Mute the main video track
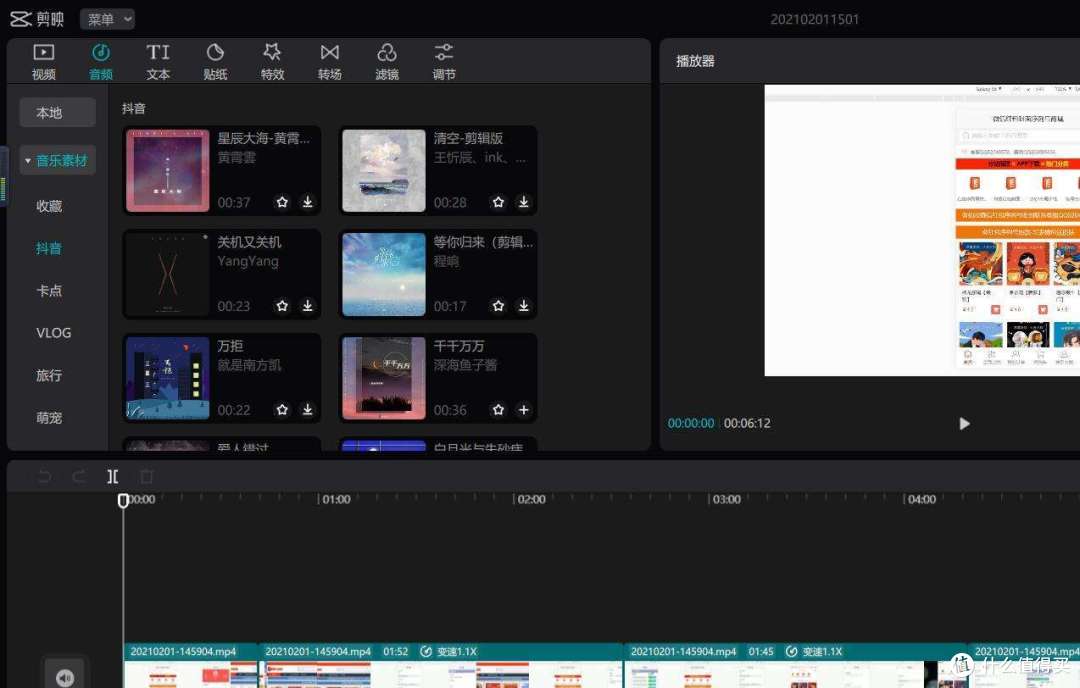The image size is (1080, 688). pyautogui.click(x=65, y=678)
